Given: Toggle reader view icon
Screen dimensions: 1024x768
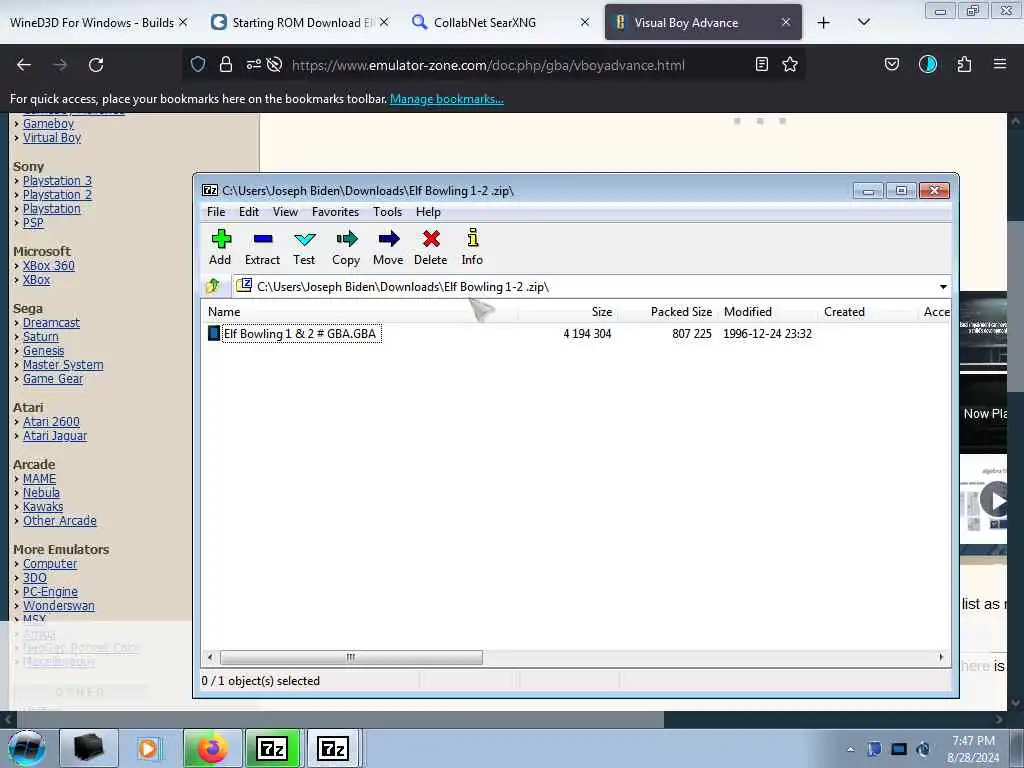Looking at the screenshot, I should [x=761, y=64].
